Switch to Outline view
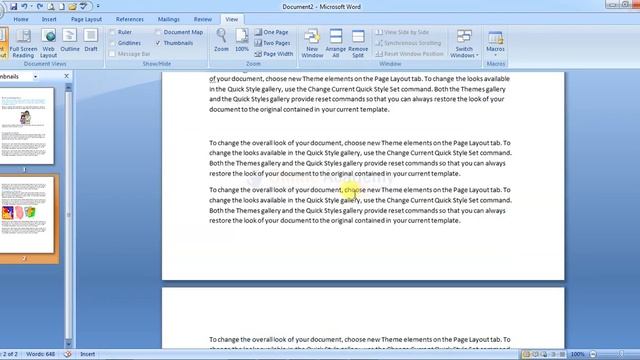This screenshot has width=640, height=360. point(70,40)
